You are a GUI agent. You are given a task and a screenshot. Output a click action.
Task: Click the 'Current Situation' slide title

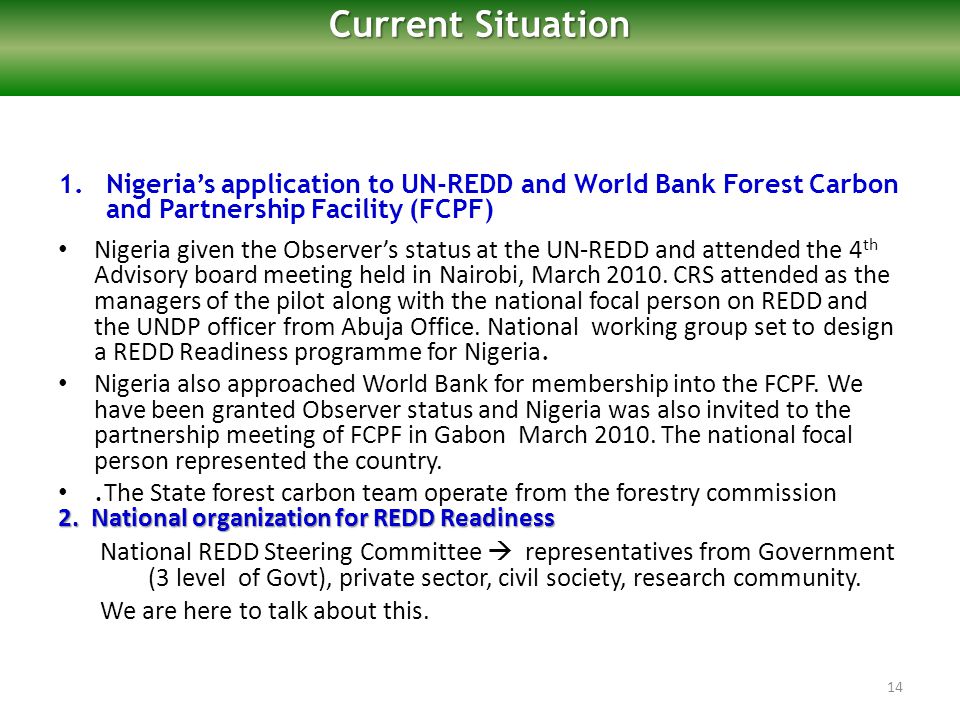479,25
